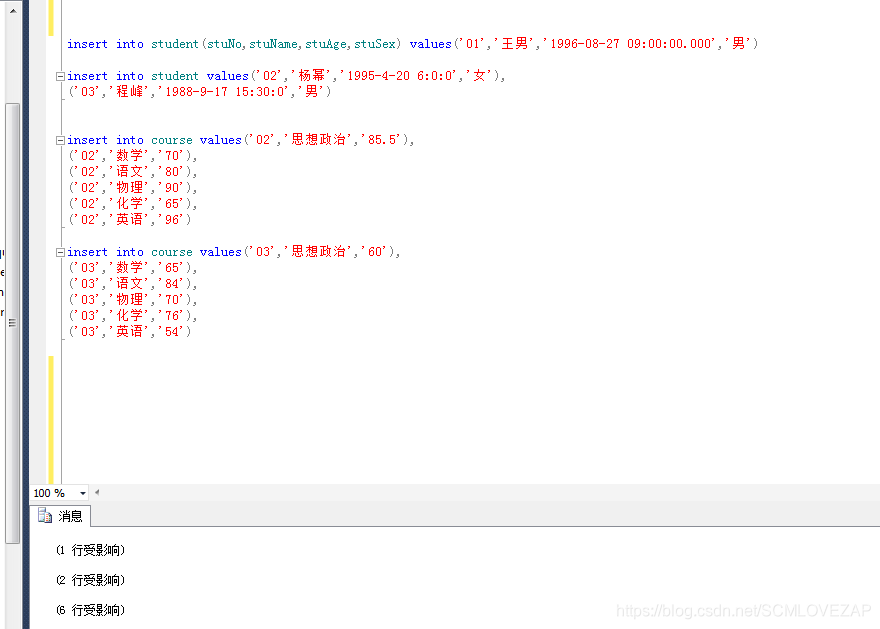880x629 pixels.
Task: Click the row ('02','化学','65')
Action: pyautogui.click(x=132, y=203)
